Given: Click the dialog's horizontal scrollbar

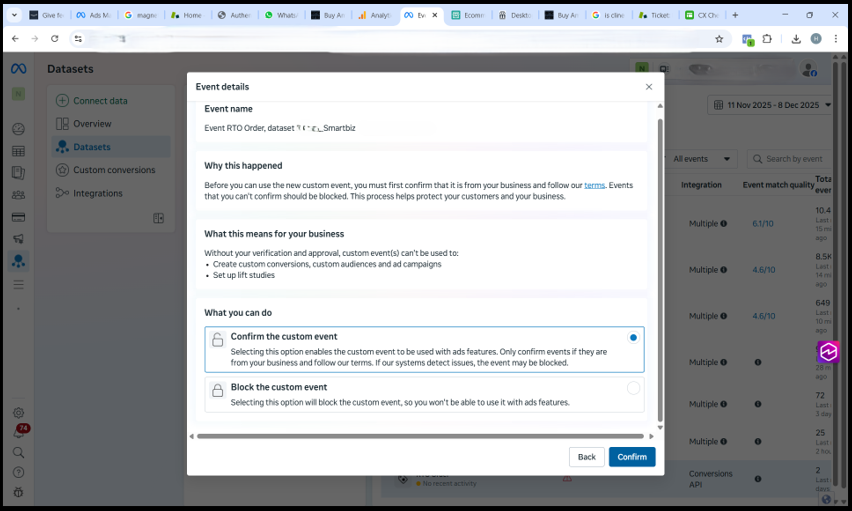Looking at the screenshot, I should pos(420,436).
